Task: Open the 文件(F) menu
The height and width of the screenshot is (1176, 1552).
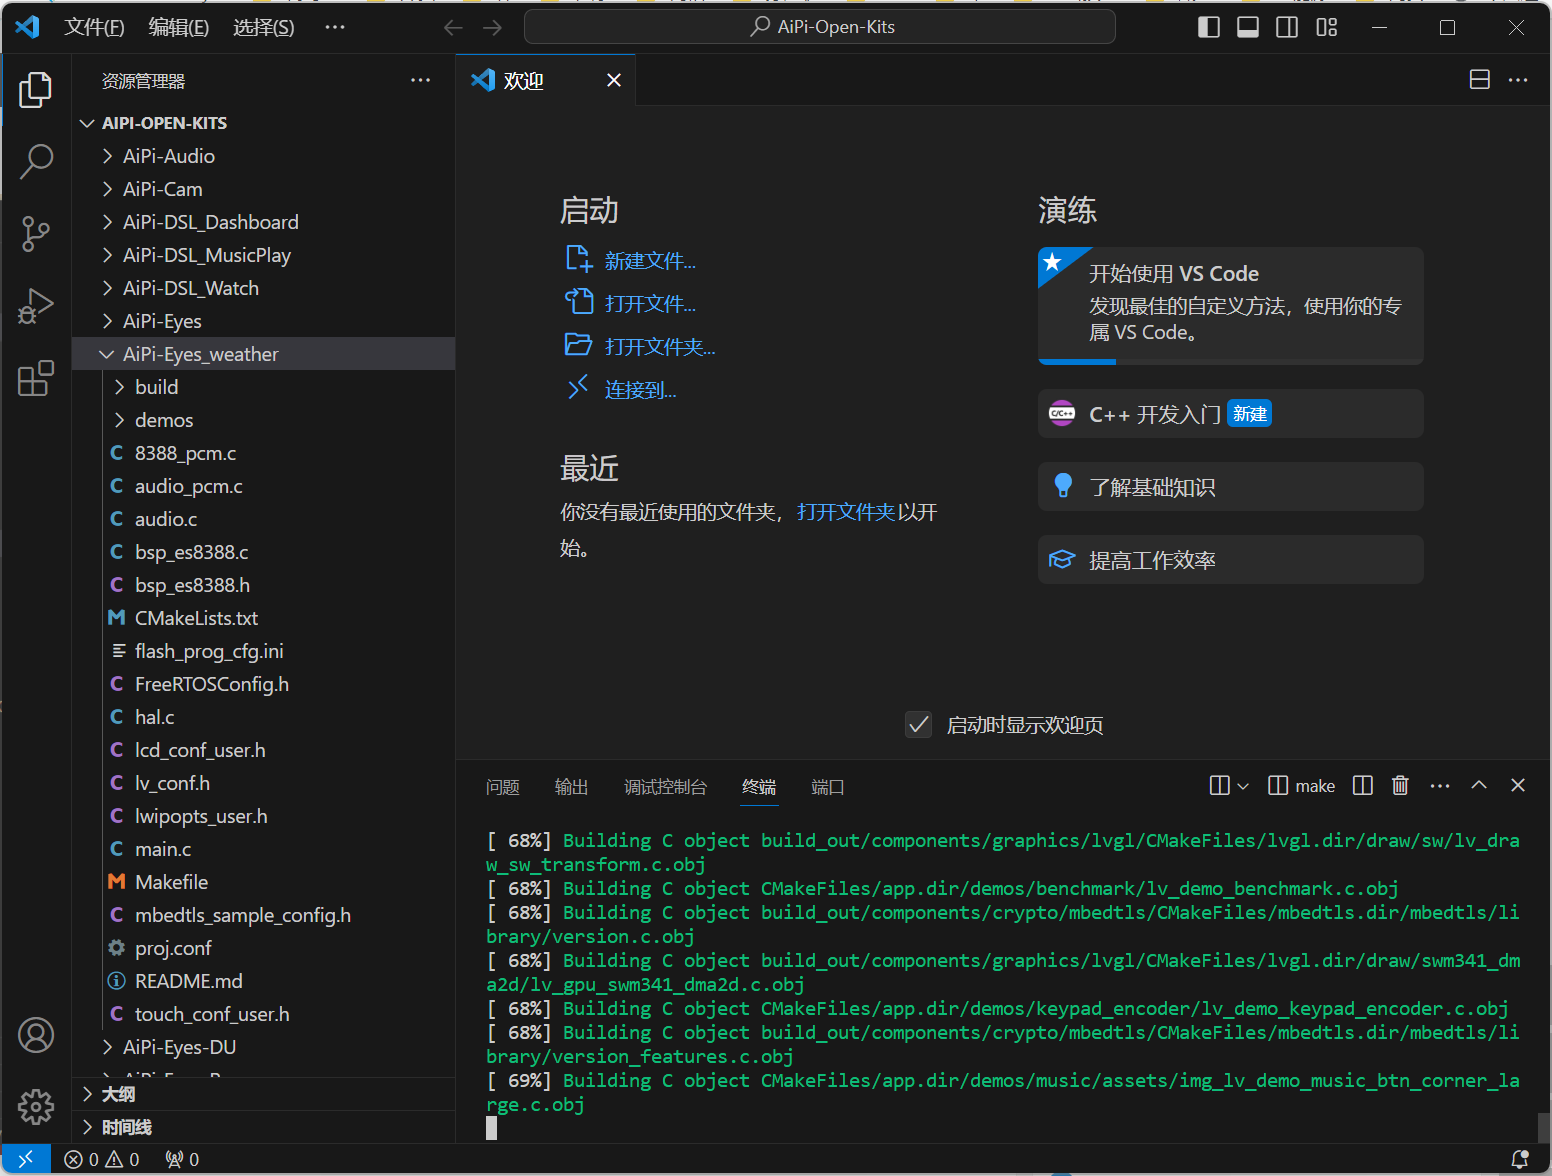Action: click(94, 27)
